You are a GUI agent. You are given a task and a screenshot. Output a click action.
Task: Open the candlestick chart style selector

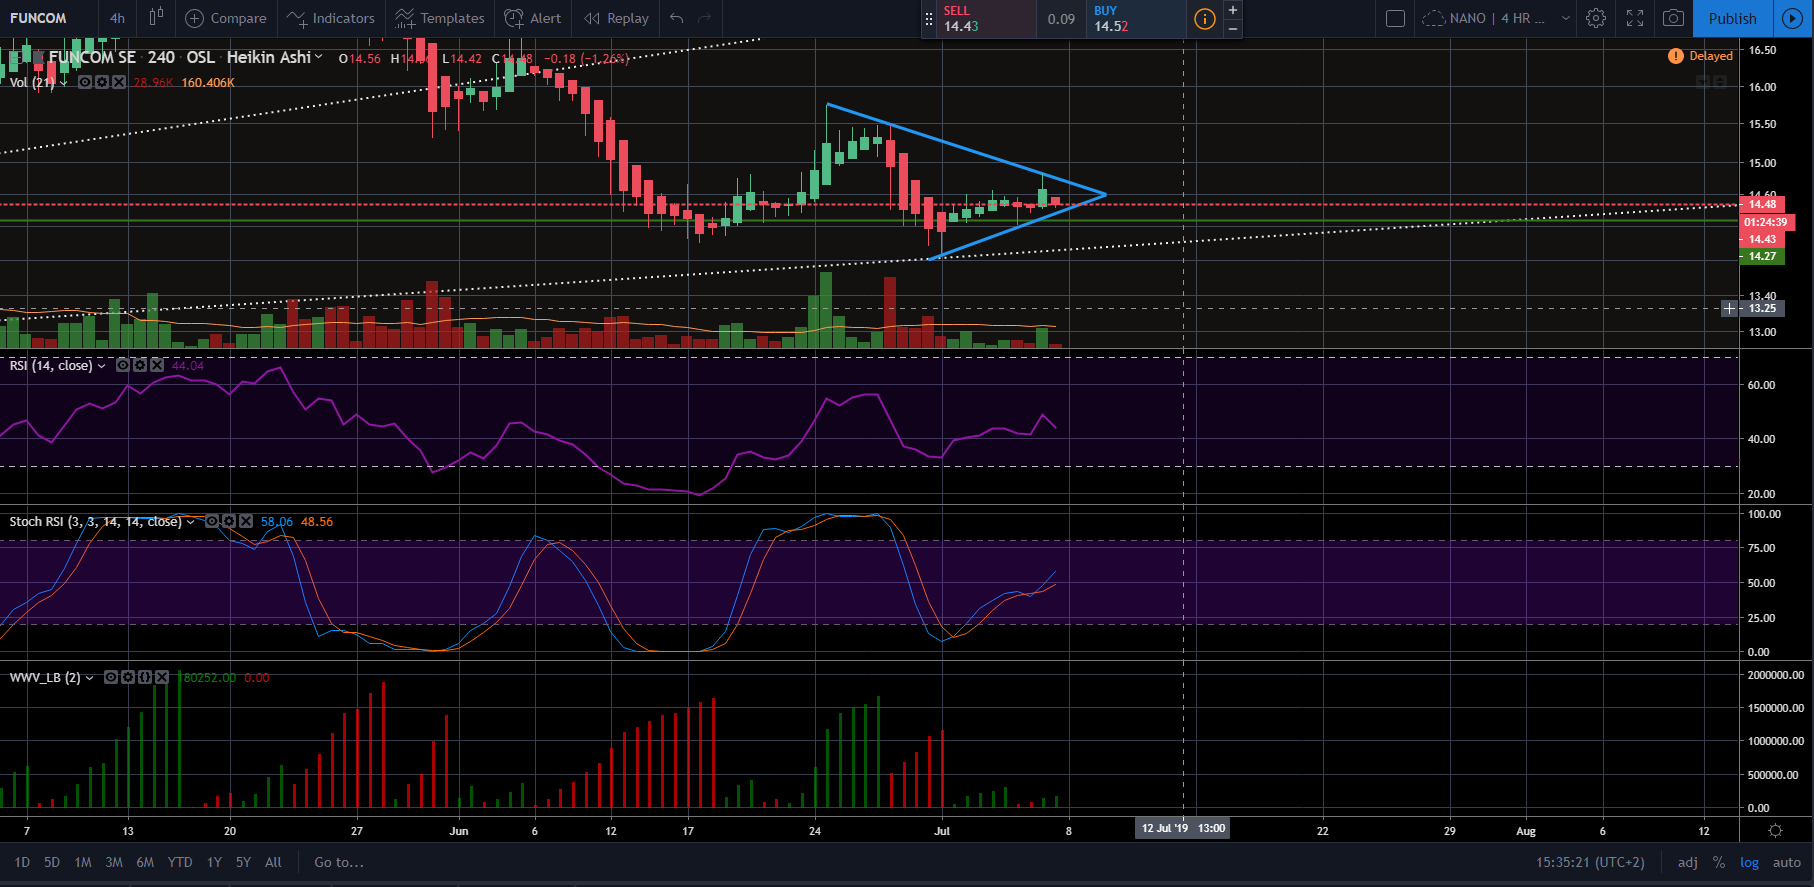(x=156, y=18)
